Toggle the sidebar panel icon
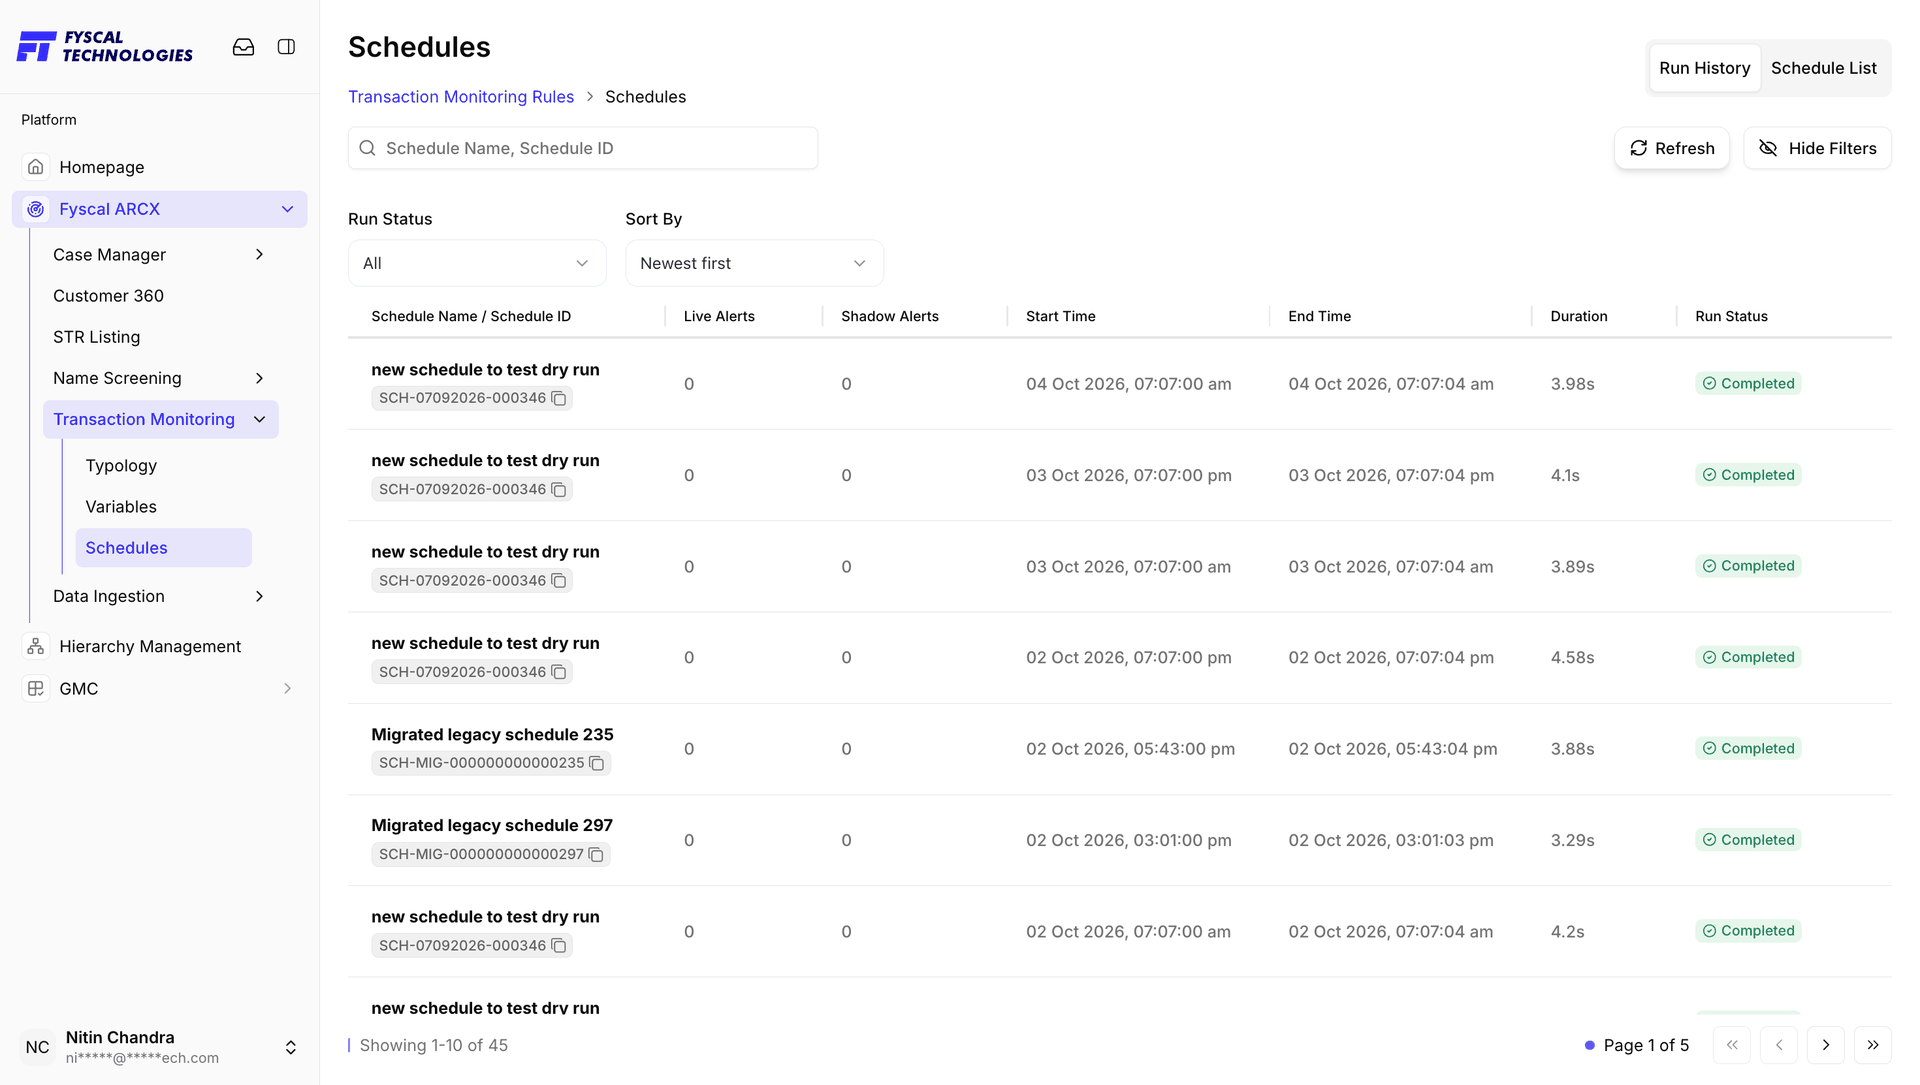Viewport: 1920px width, 1085px height. pyautogui.click(x=286, y=47)
